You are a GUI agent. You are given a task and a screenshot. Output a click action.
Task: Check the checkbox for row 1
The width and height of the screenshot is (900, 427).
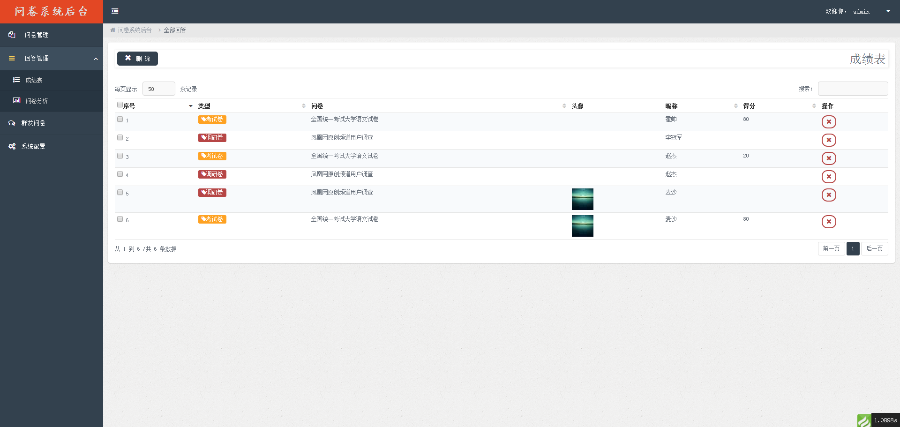(120, 119)
